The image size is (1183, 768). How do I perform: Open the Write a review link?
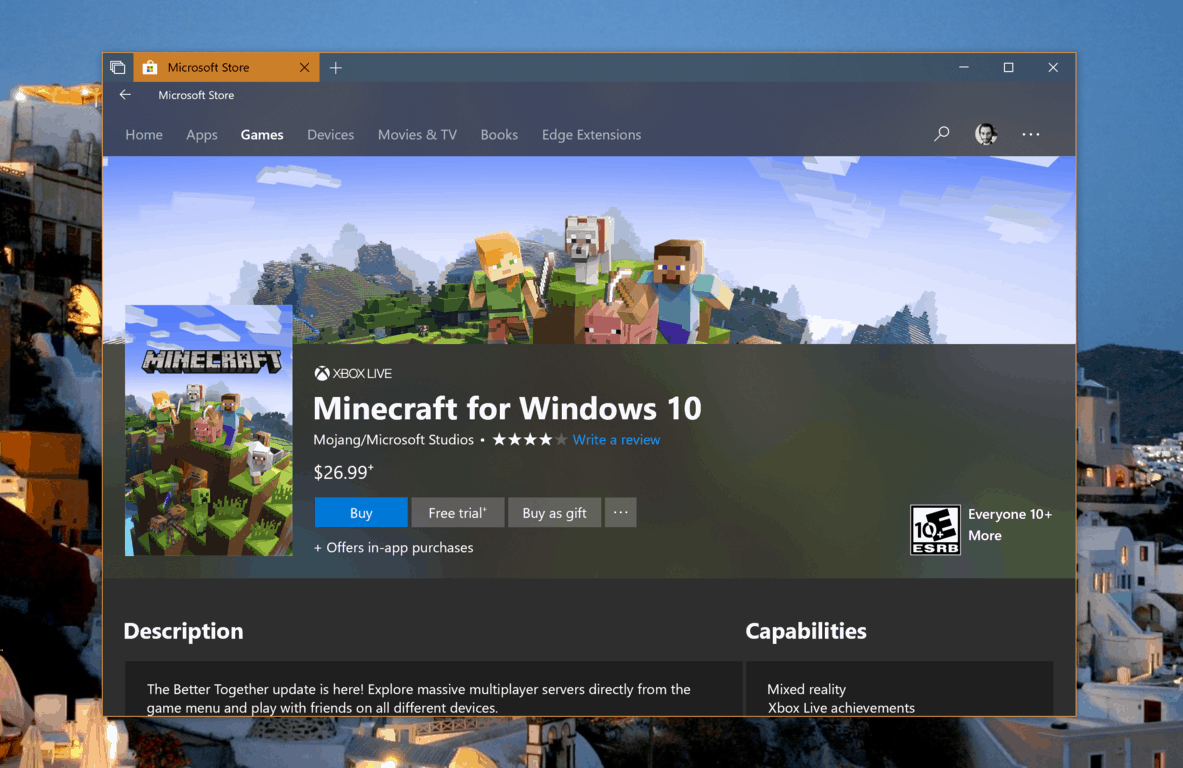click(x=616, y=439)
